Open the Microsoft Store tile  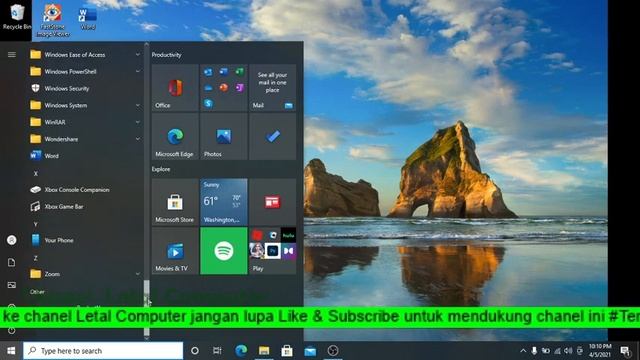(175, 202)
